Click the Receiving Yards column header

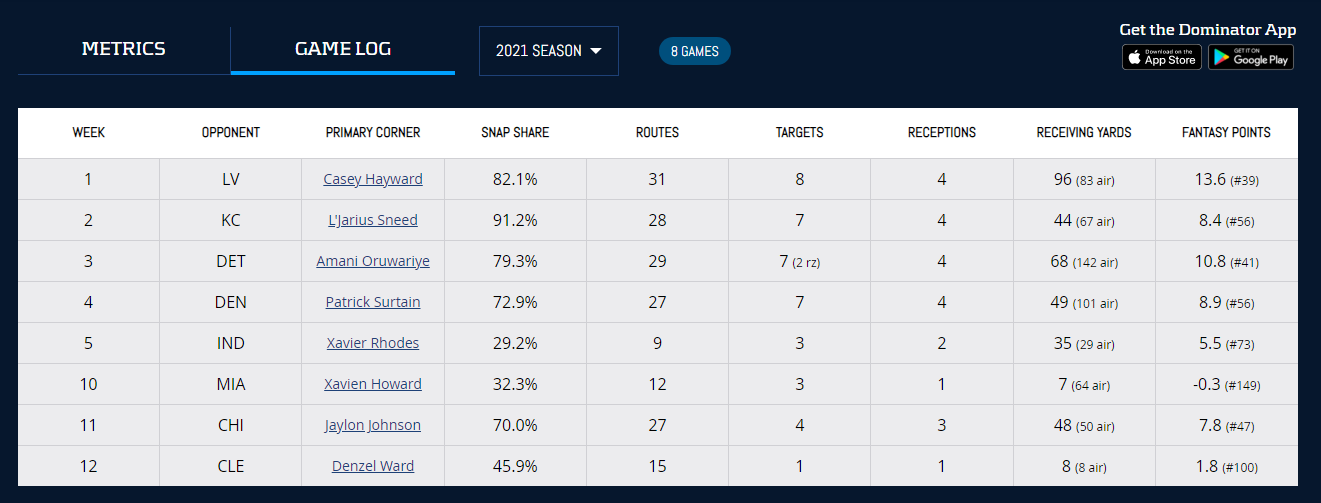pos(1084,133)
